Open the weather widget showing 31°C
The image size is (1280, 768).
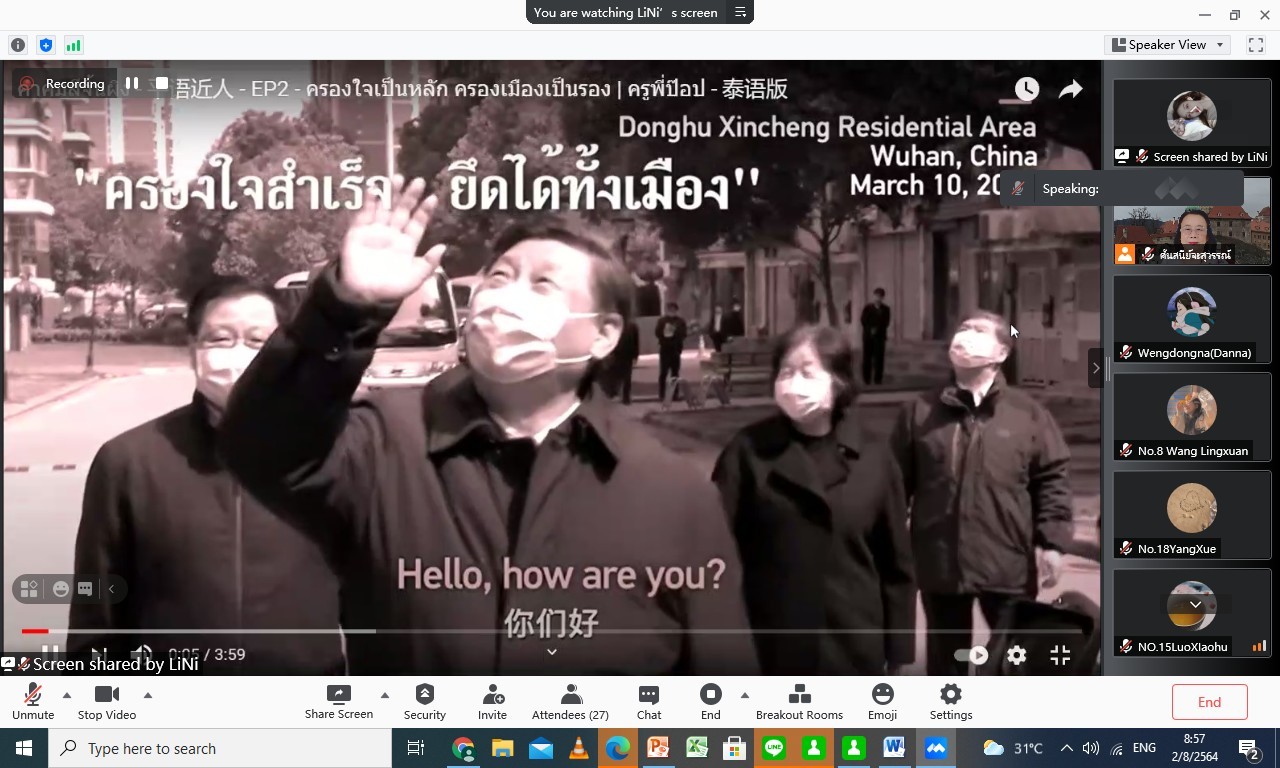(x=1013, y=748)
